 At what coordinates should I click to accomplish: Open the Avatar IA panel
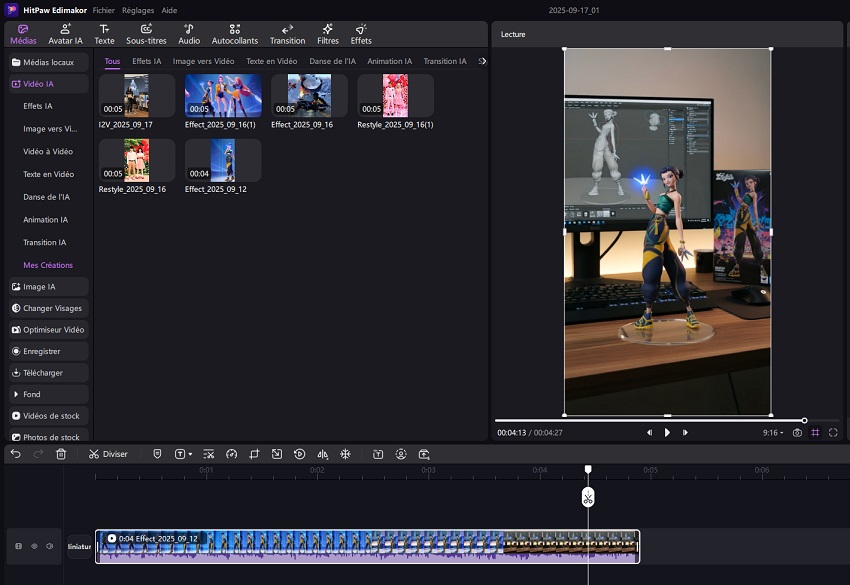tap(65, 34)
